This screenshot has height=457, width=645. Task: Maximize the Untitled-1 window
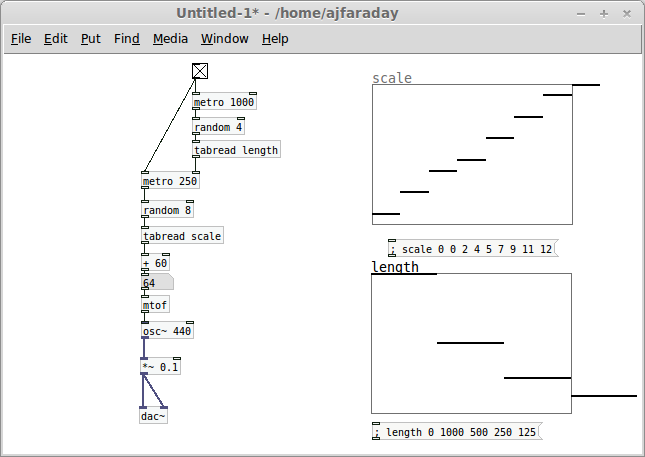click(604, 14)
